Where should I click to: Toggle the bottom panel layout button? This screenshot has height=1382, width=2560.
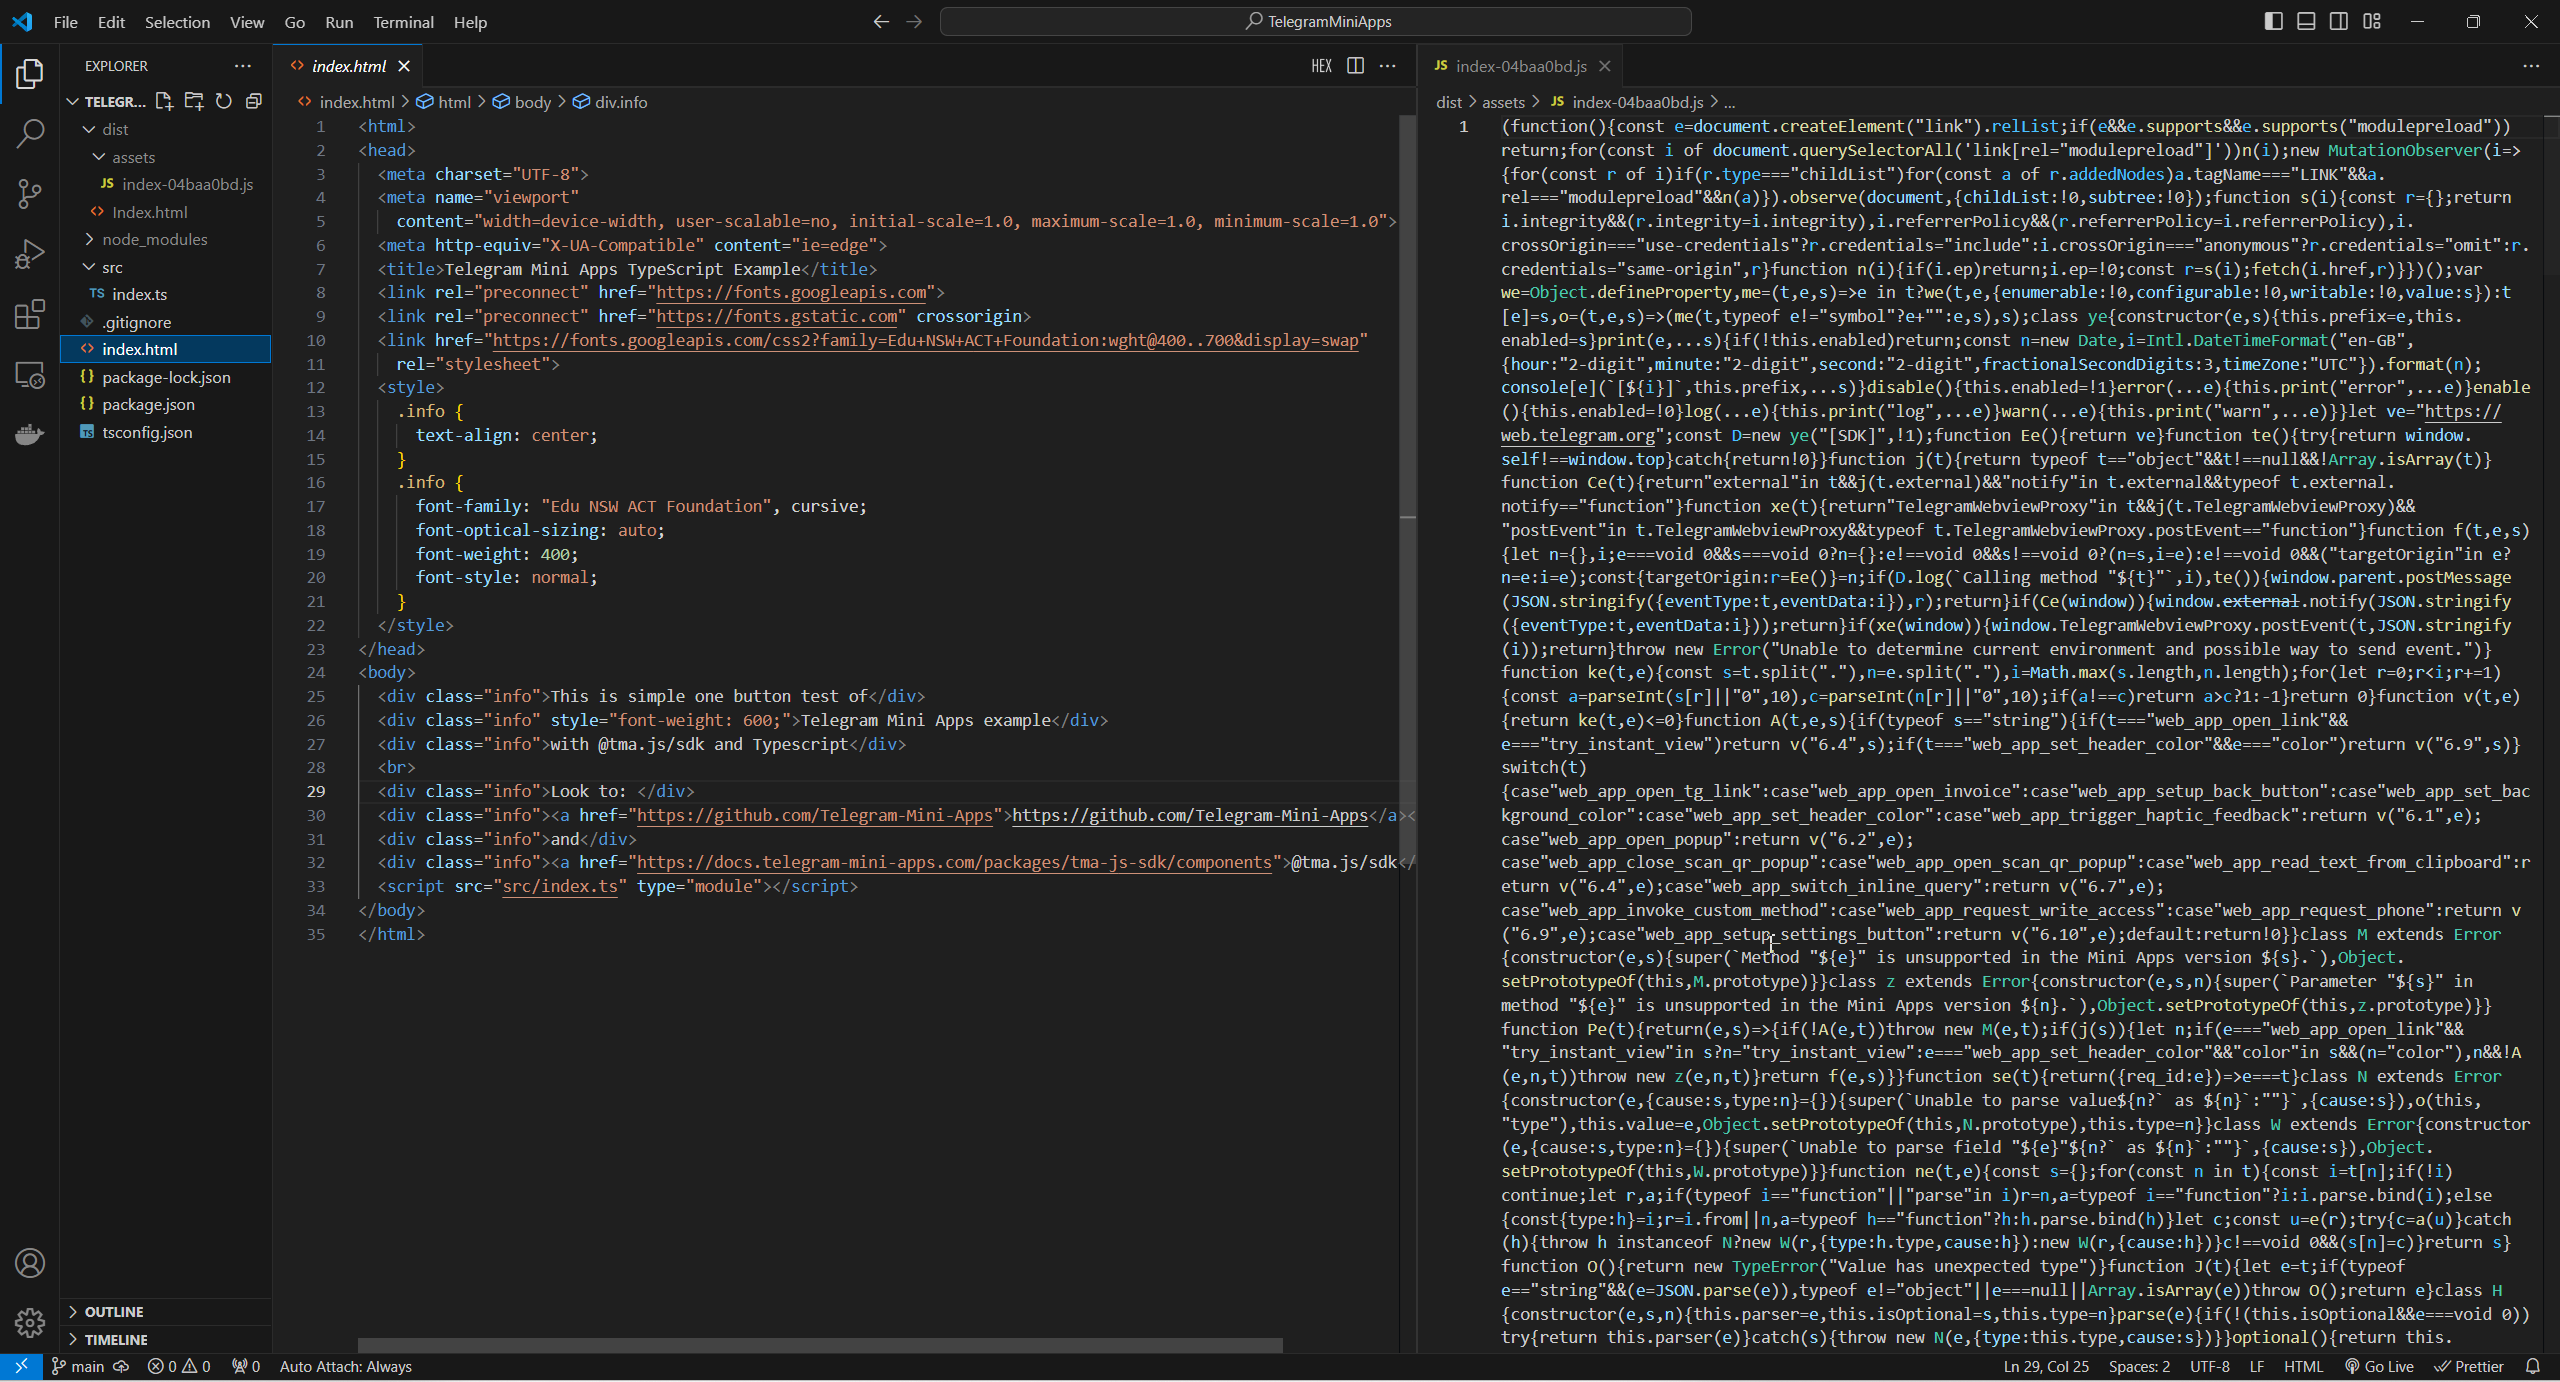click(x=2306, y=21)
